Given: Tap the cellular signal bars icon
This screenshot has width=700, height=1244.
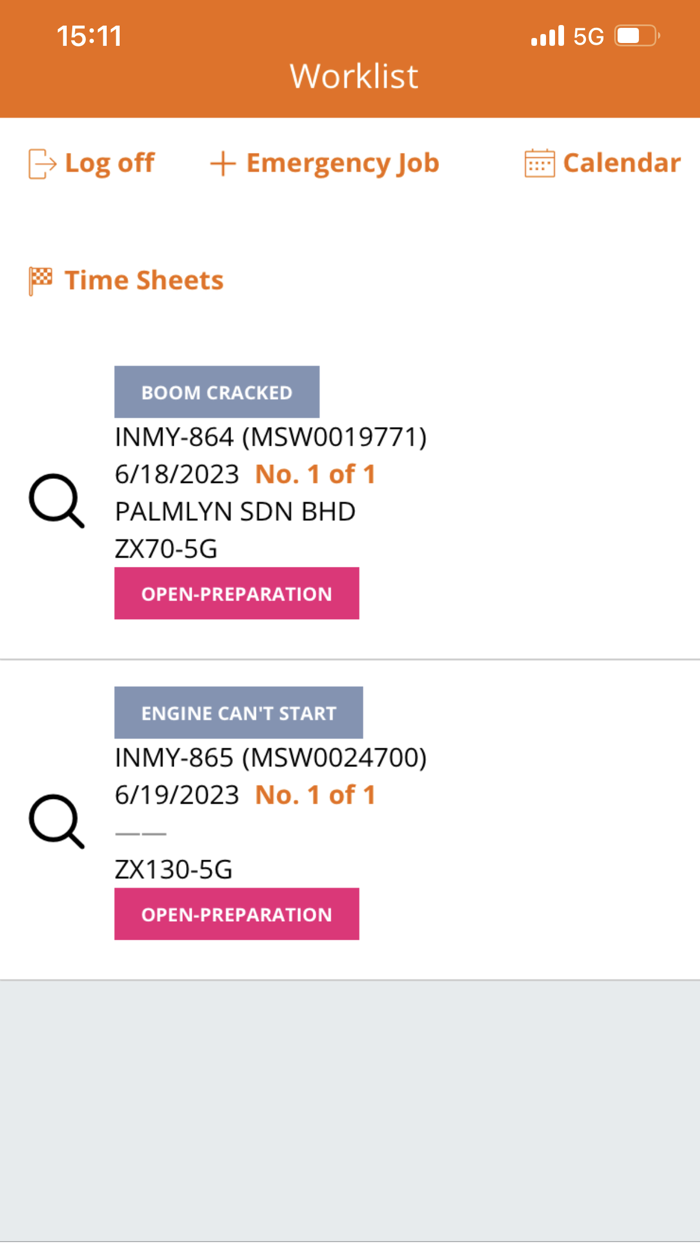Looking at the screenshot, I should click(x=548, y=37).
